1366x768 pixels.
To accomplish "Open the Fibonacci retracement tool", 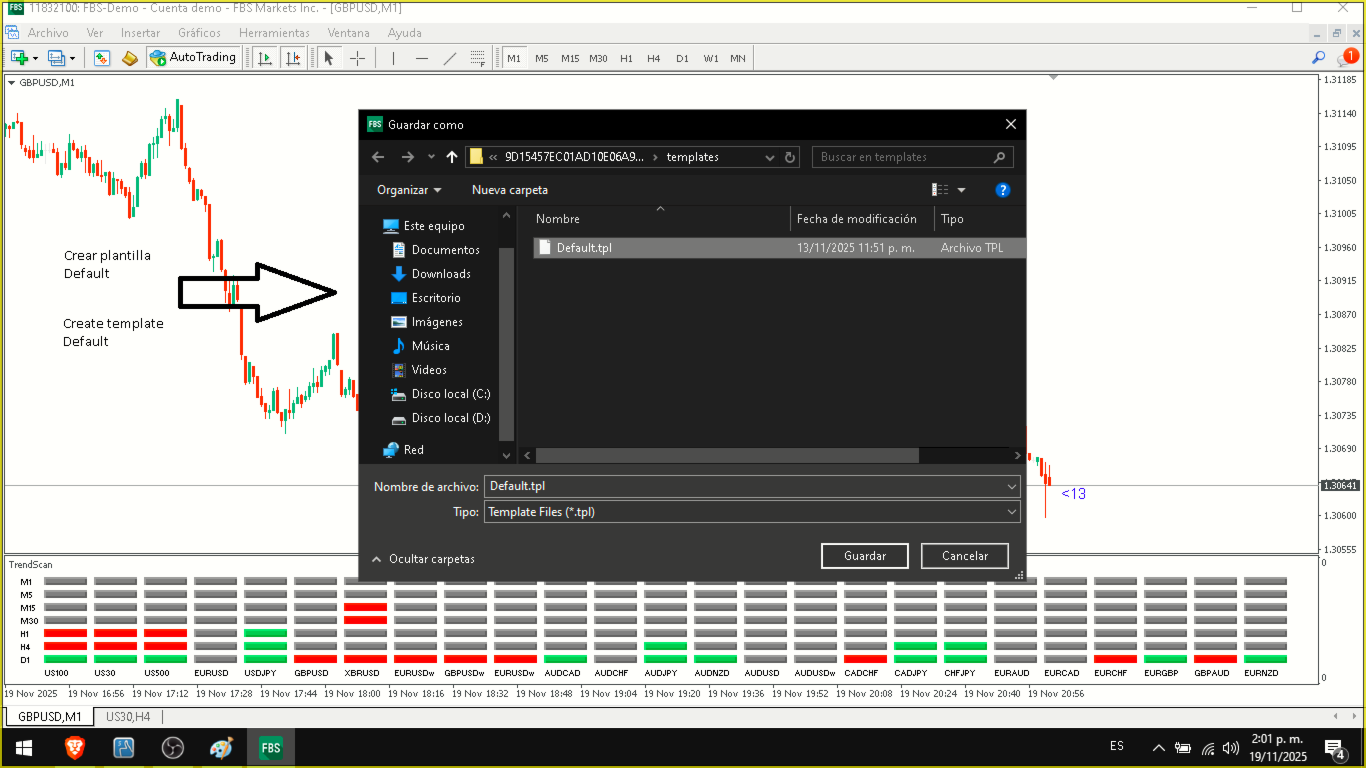I will [x=478, y=57].
